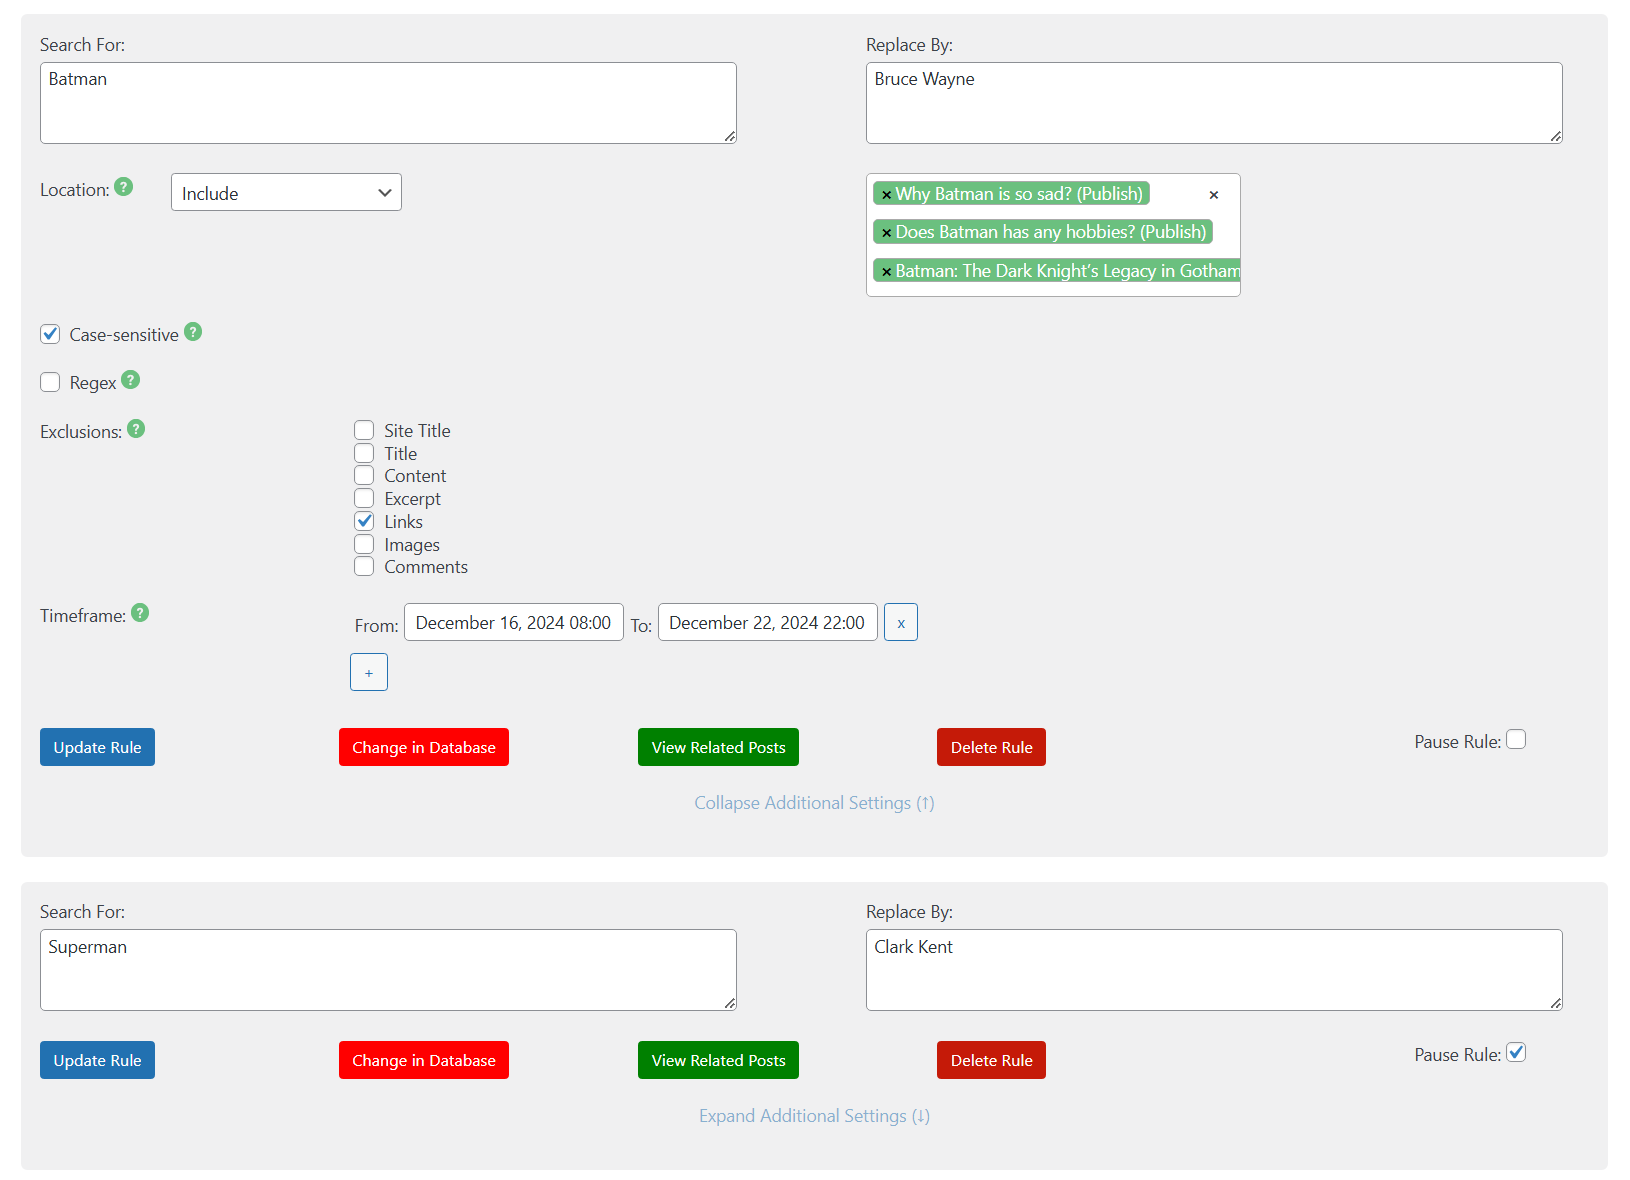This screenshot has height=1180, width=1630.
Task: Click Change in Database for Superman rule
Action: coord(423,1060)
